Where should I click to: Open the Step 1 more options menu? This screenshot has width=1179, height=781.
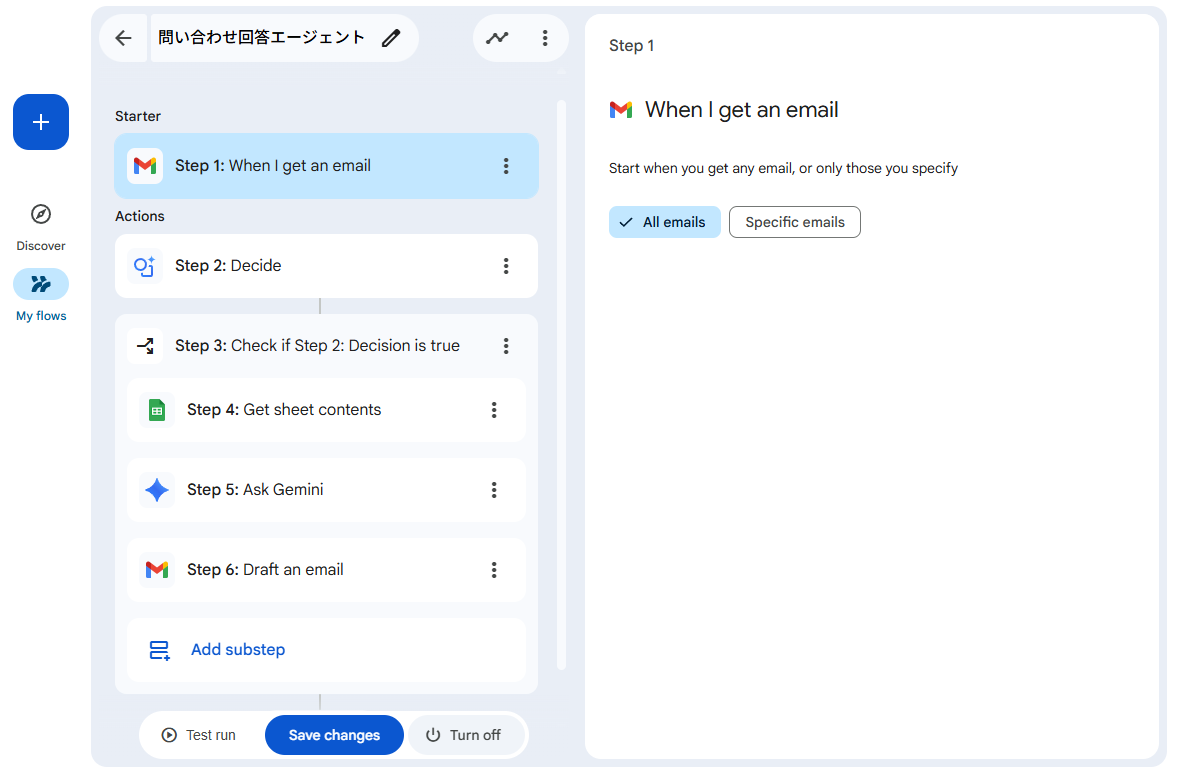(x=506, y=166)
